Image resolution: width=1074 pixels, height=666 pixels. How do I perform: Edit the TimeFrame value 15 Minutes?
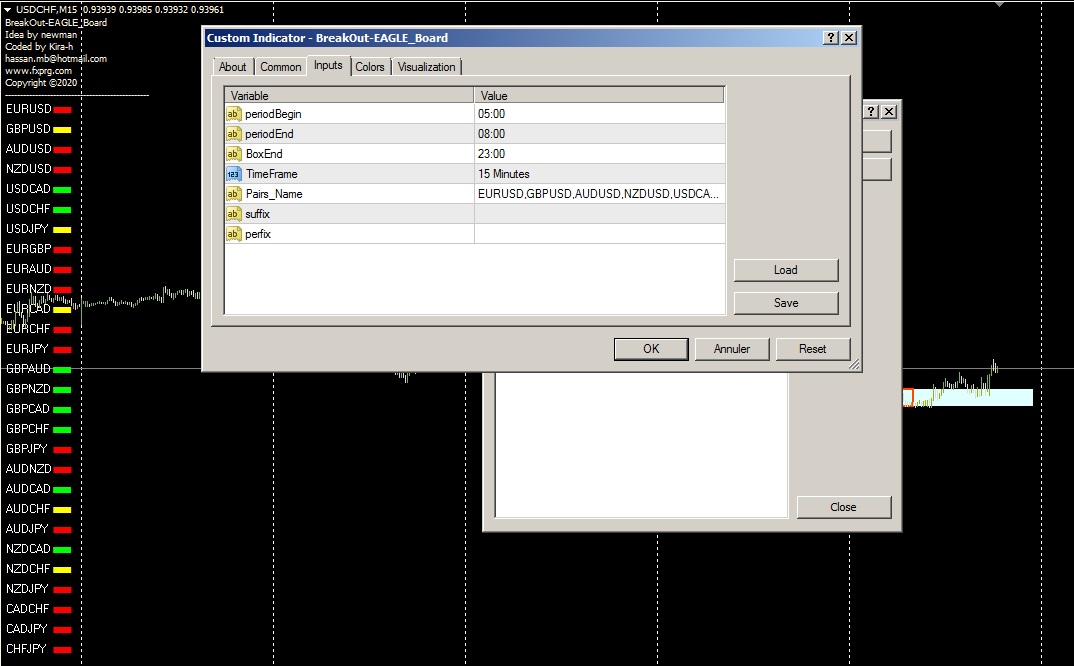coord(598,174)
